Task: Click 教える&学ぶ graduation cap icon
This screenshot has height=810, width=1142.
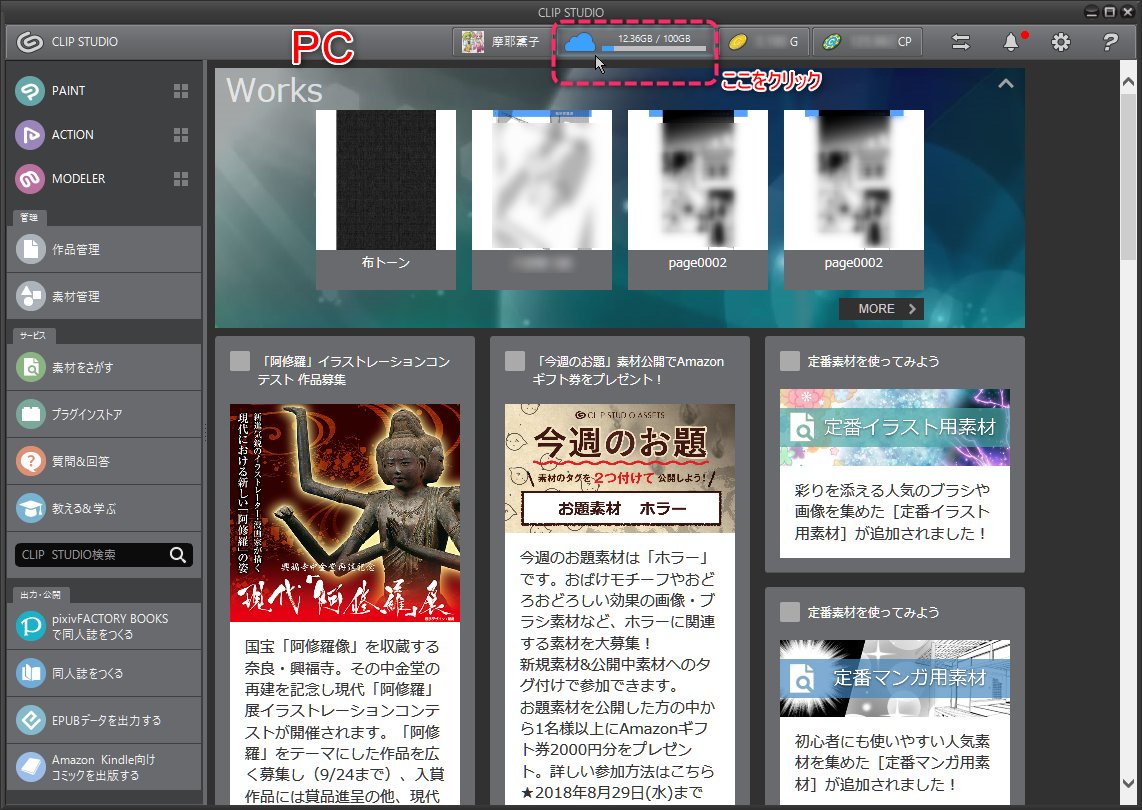Action: coord(31,508)
